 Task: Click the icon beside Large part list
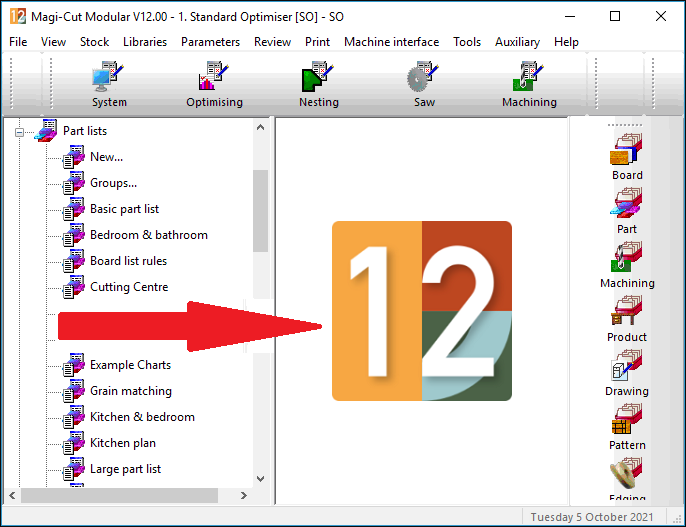coord(74,469)
